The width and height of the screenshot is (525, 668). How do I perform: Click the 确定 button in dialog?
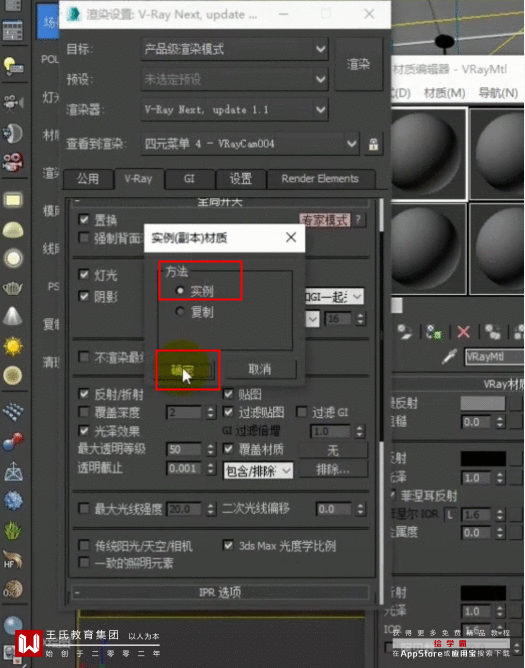coord(186,369)
